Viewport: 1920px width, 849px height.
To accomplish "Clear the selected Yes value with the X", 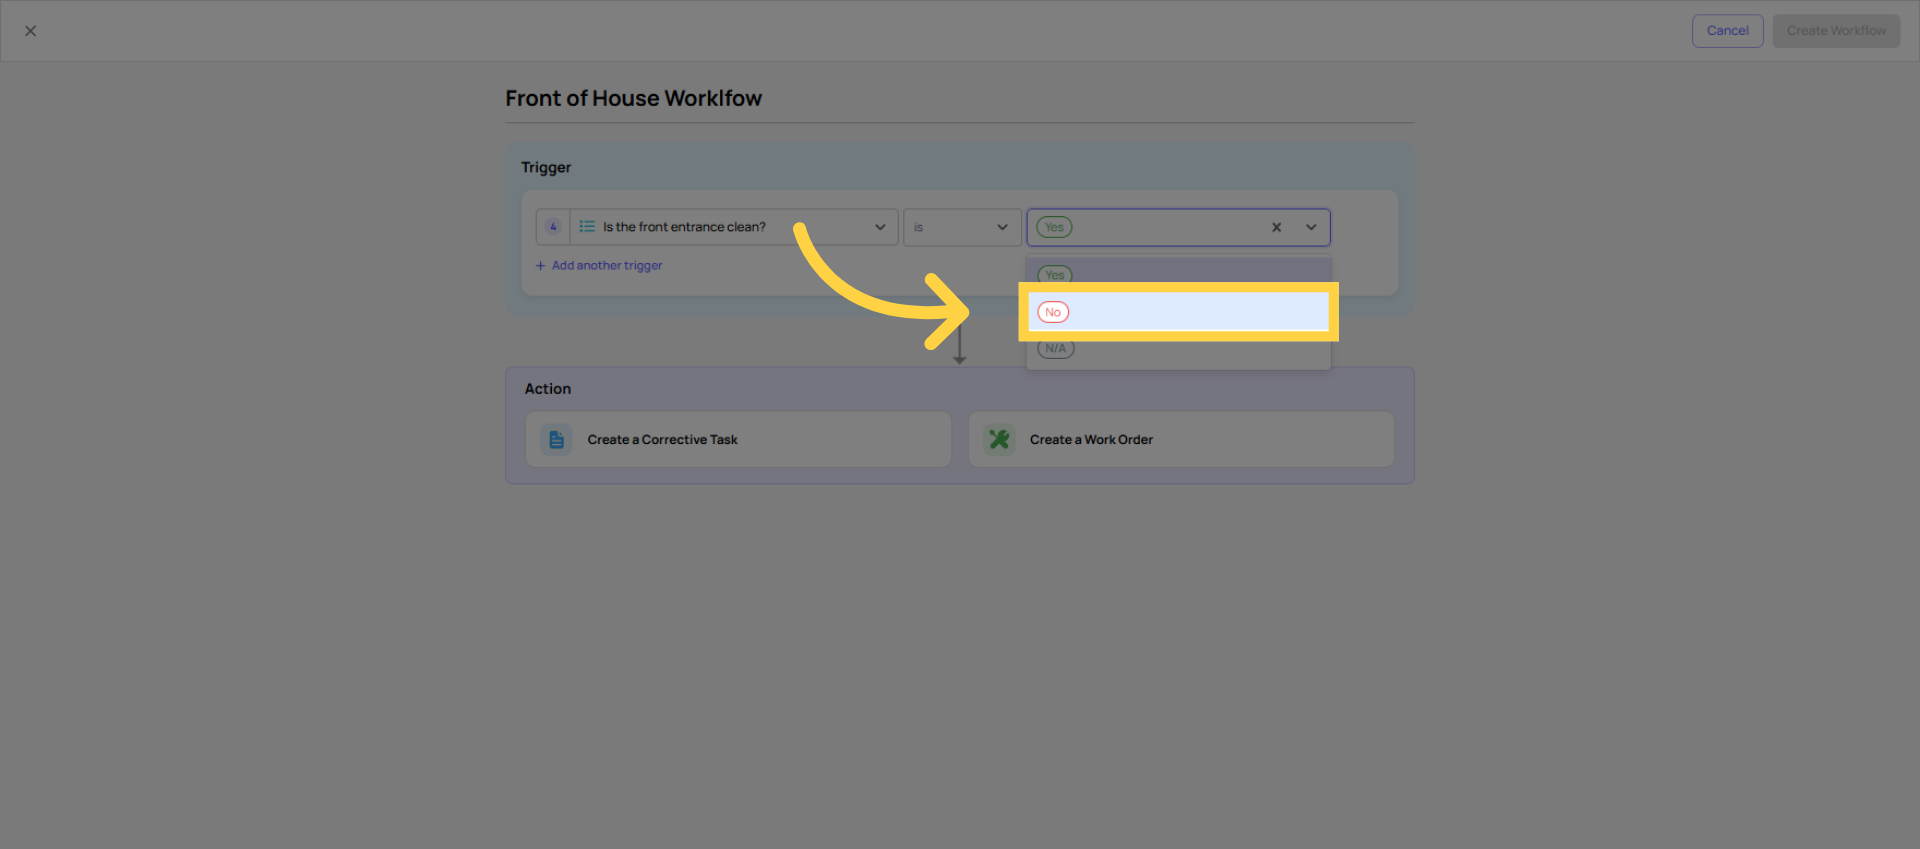I will pos(1276,227).
